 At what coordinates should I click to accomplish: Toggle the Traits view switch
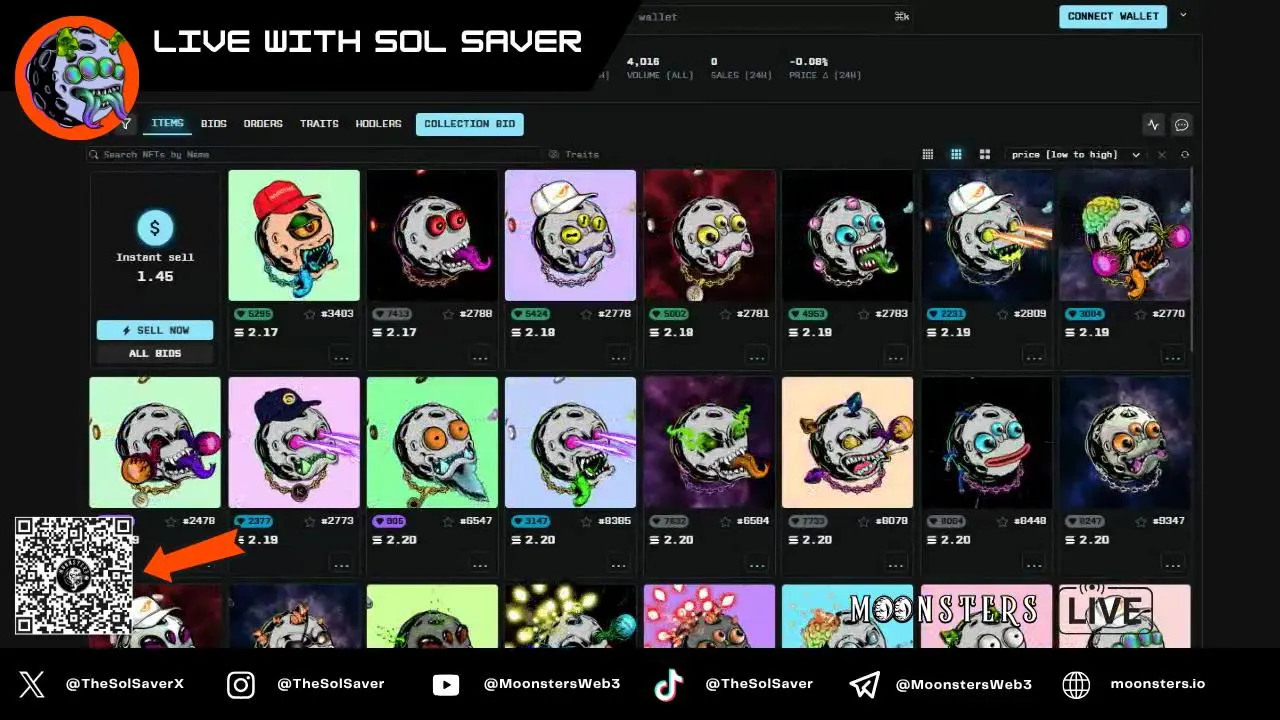point(575,155)
